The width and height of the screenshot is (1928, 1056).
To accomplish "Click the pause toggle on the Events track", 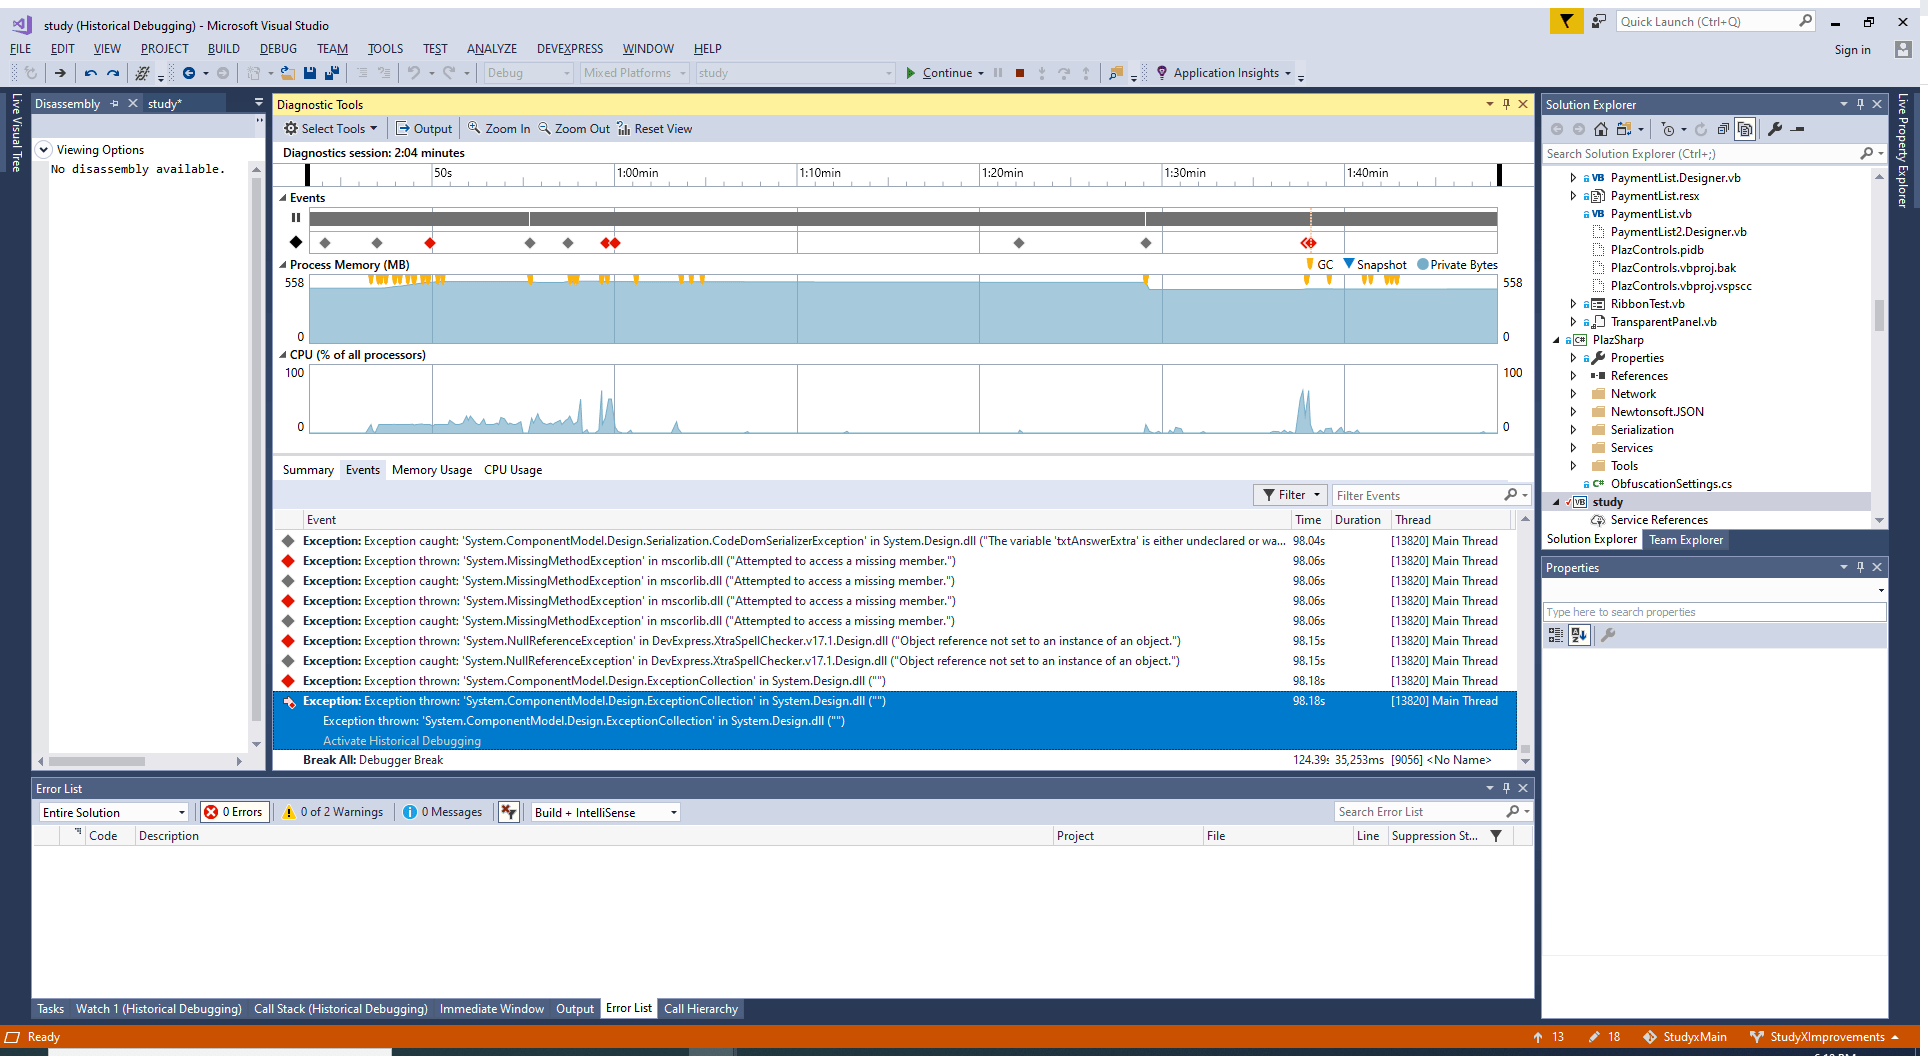I will point(295,218).
